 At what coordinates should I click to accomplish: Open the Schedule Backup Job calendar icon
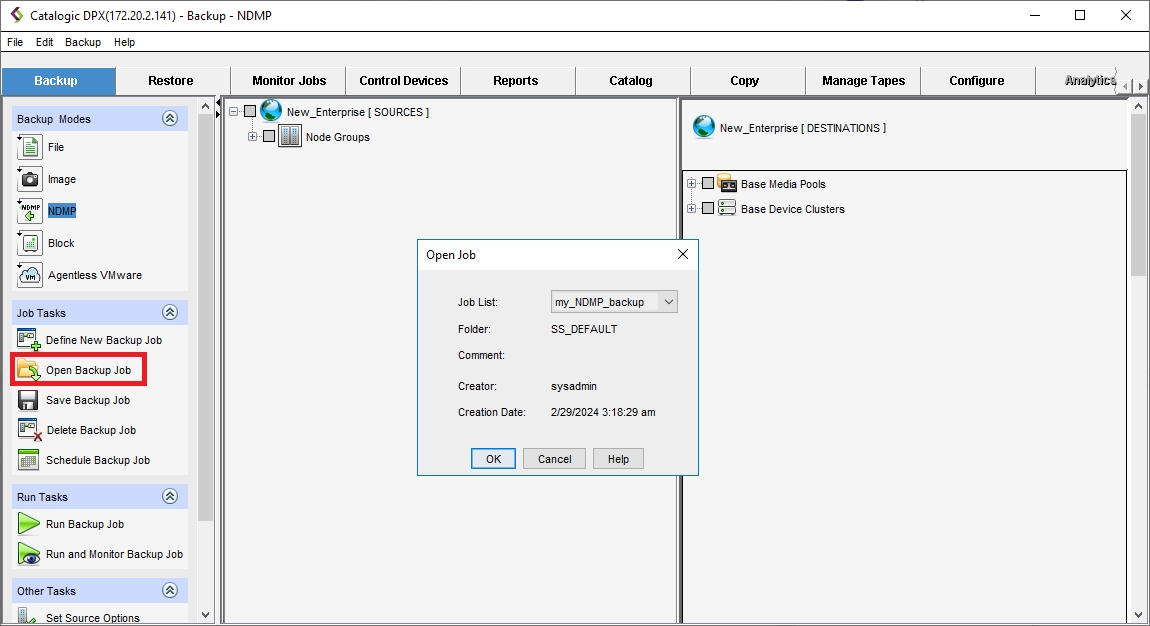click(x=29, y=460)
